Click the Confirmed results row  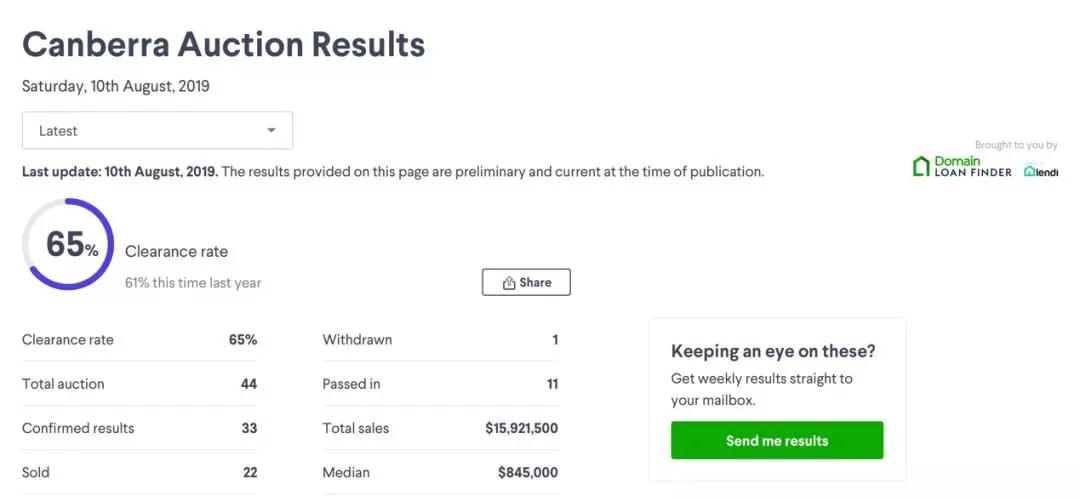139,428
